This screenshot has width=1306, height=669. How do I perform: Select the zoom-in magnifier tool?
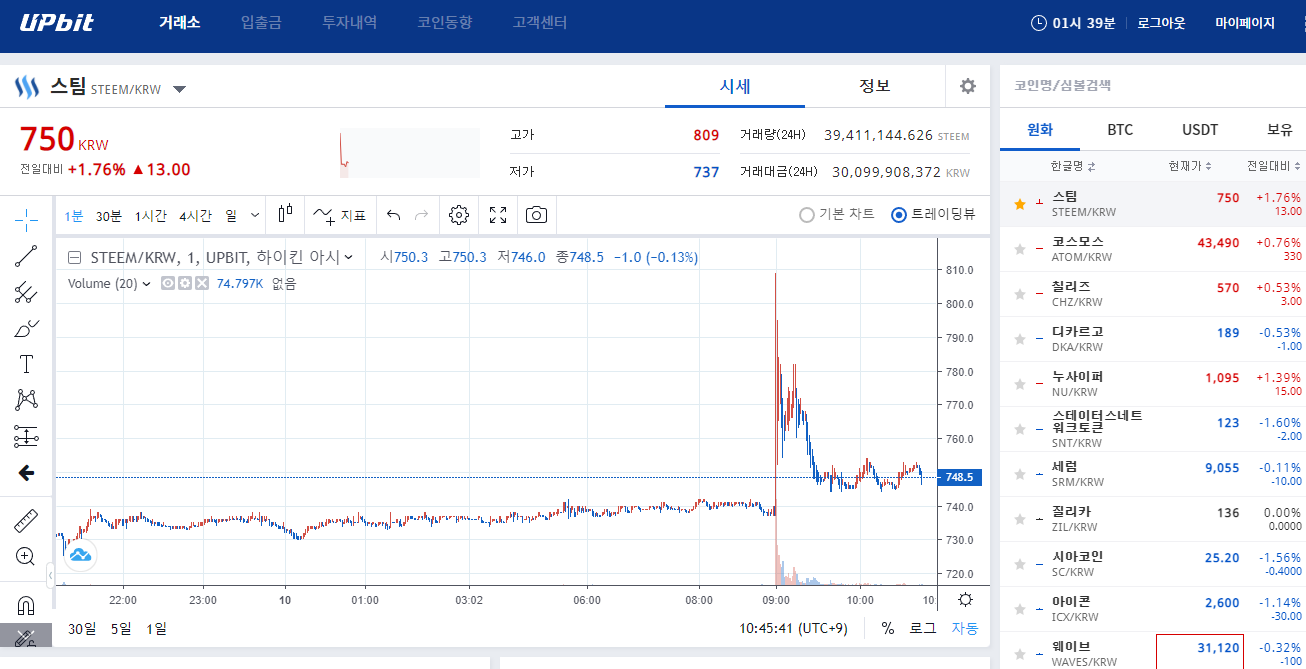point(26,556)
